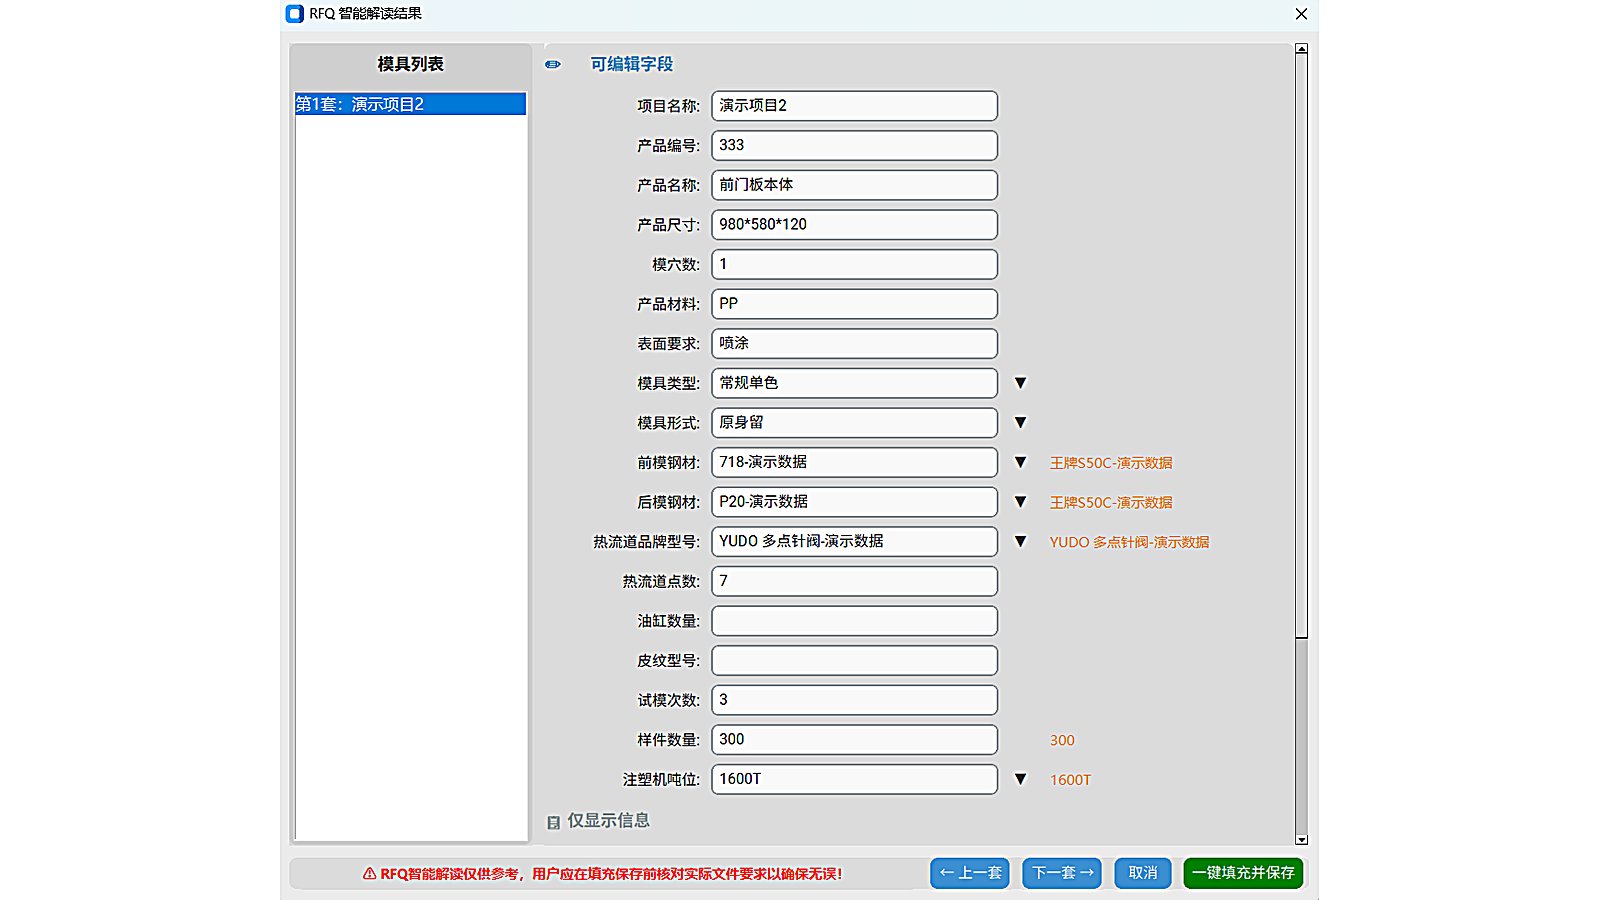Click orange 王牌S50C suggestion beside 后模钢材
Image resolution: width=1600 pixels, height=900 pixels.
click(1111, 502)
